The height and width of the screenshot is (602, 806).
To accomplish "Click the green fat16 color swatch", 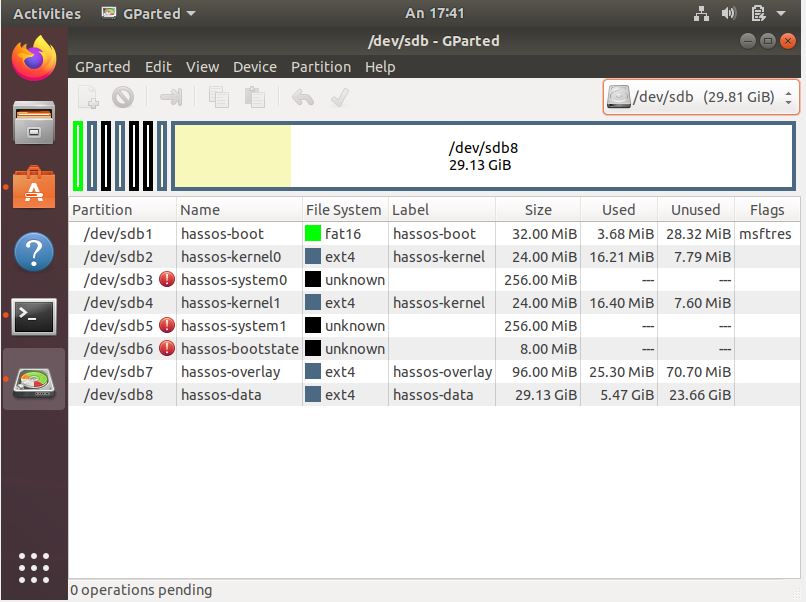I will 313,233.
